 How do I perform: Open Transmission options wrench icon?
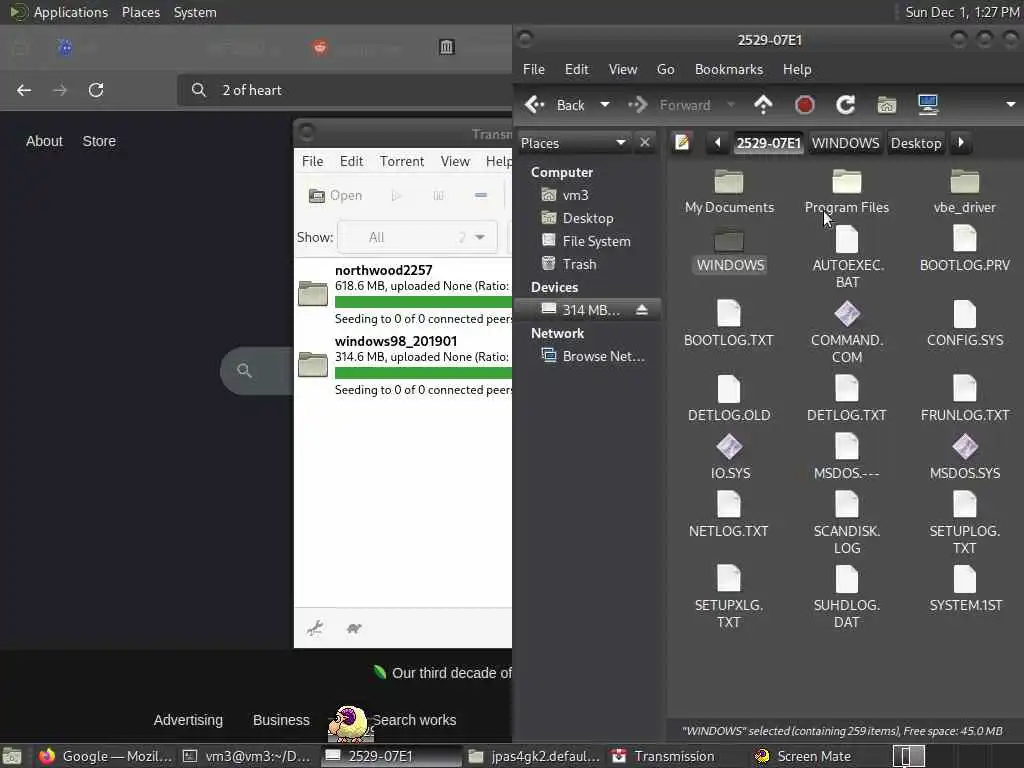tap(315, 628)
